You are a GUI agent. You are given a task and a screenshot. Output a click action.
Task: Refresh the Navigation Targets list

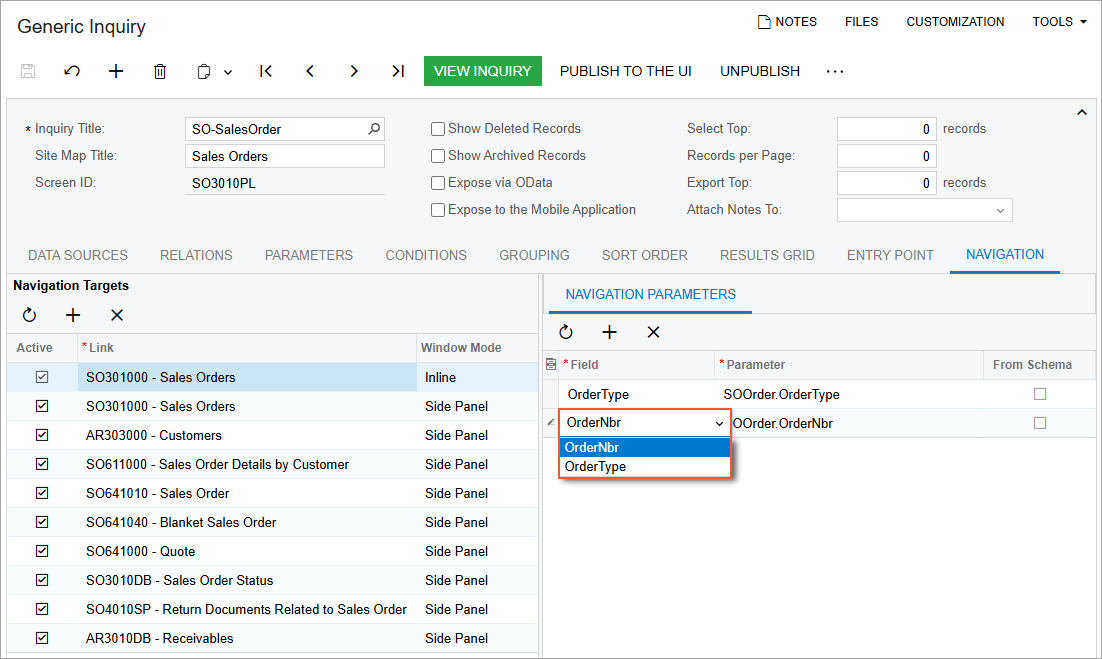pyautogui.click(x=30, y=315)
